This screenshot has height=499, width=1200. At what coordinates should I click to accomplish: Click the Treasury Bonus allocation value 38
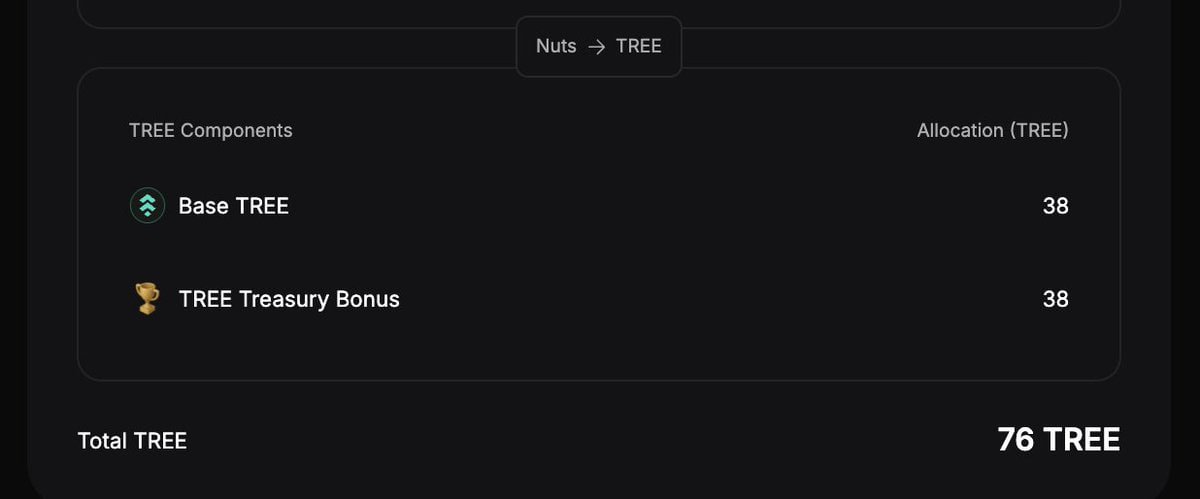(x=1056, y=299)
